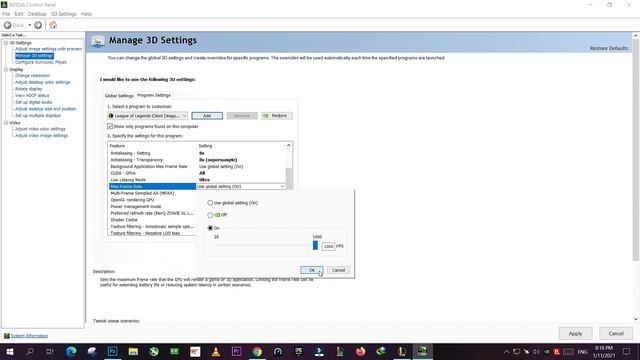The width and height of the screenshot is (640, 360).
Task: Select Power management mode row
Action: pos(153,207)
